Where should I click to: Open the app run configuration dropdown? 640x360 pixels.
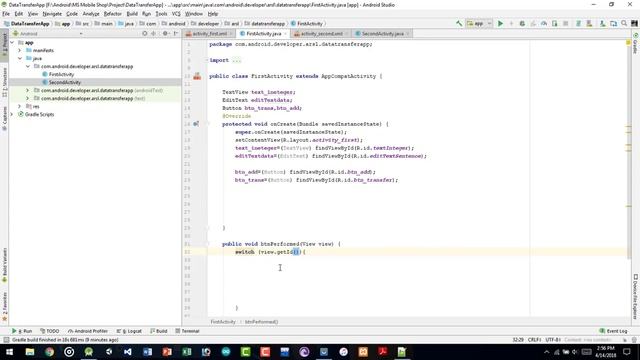(480, 24)
